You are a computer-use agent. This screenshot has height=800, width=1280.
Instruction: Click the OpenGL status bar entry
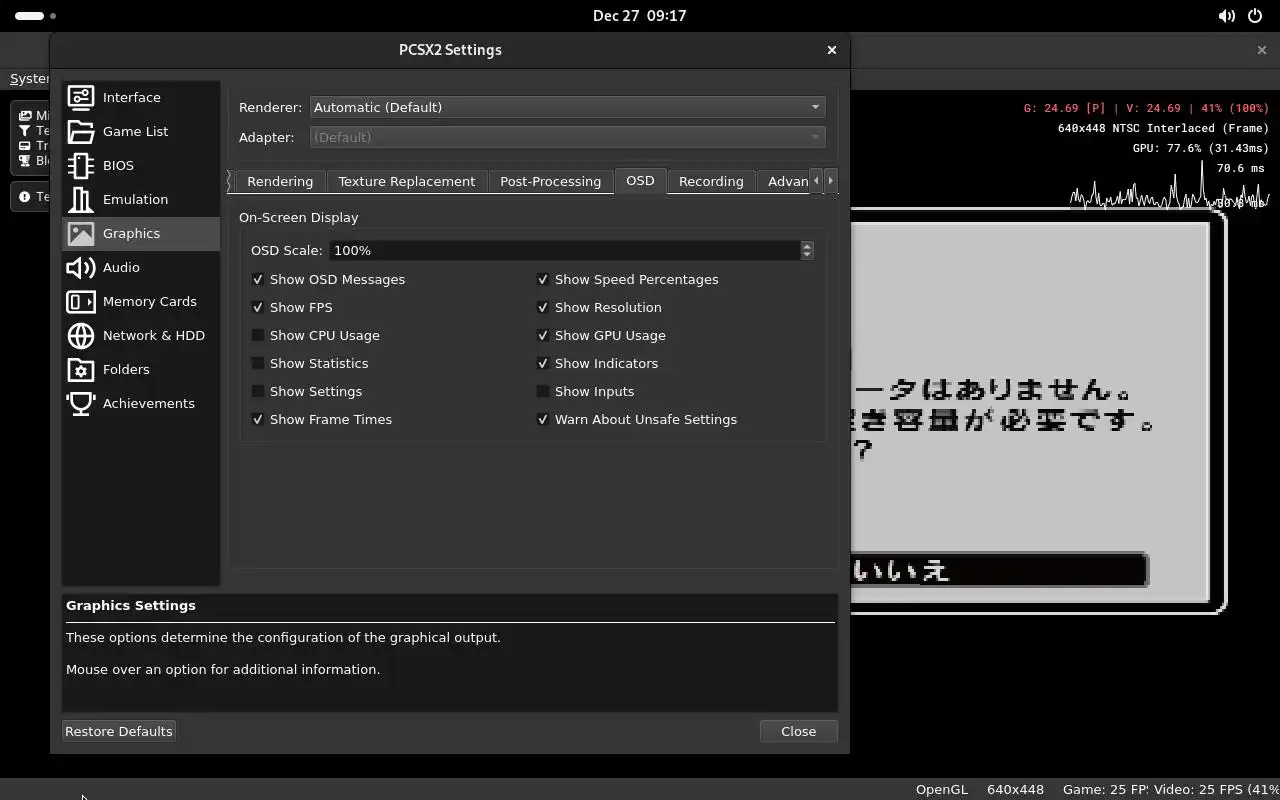coord(942,789)
